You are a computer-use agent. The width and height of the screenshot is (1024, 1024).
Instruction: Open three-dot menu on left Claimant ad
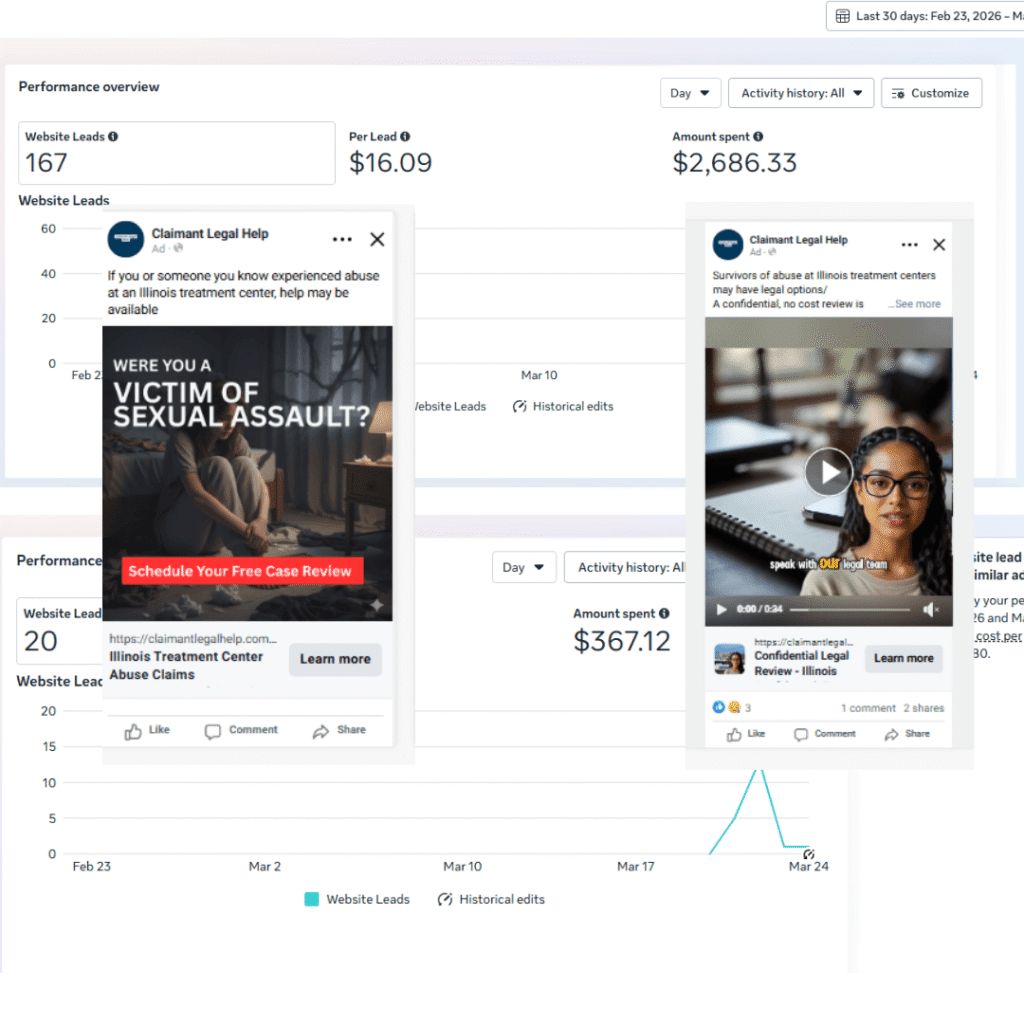(x=342, y=240)
